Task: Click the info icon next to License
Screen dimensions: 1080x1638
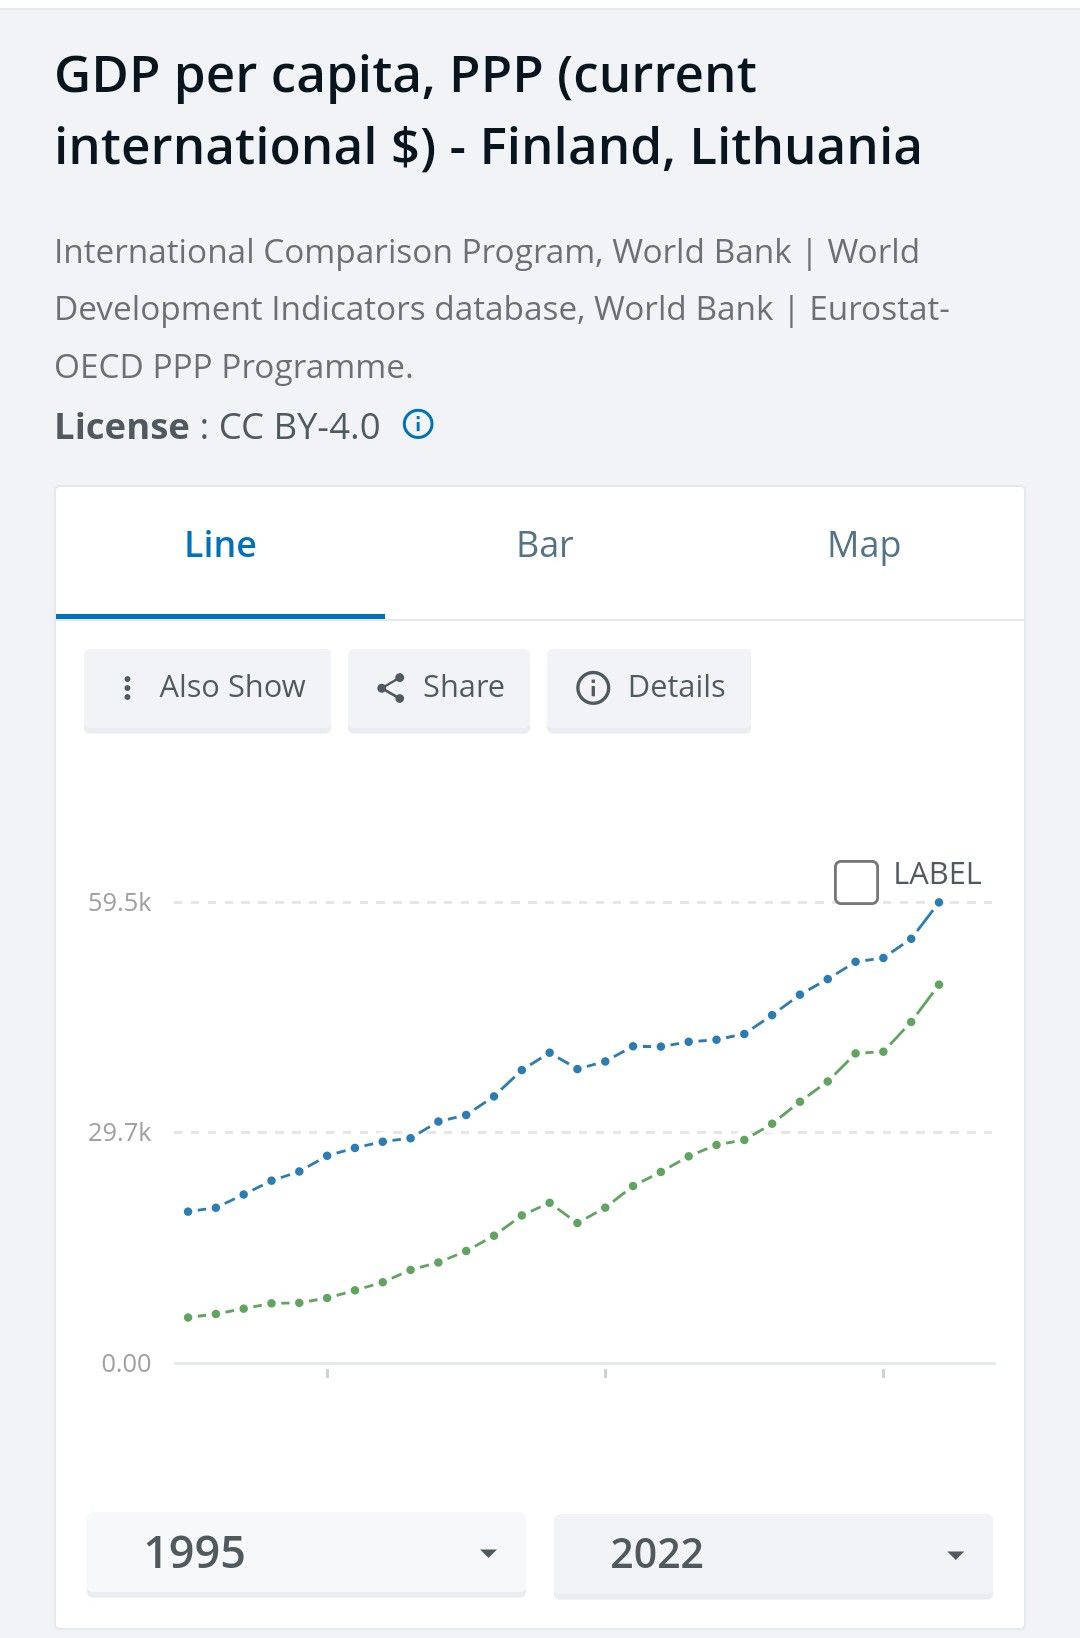Action: 418,425
